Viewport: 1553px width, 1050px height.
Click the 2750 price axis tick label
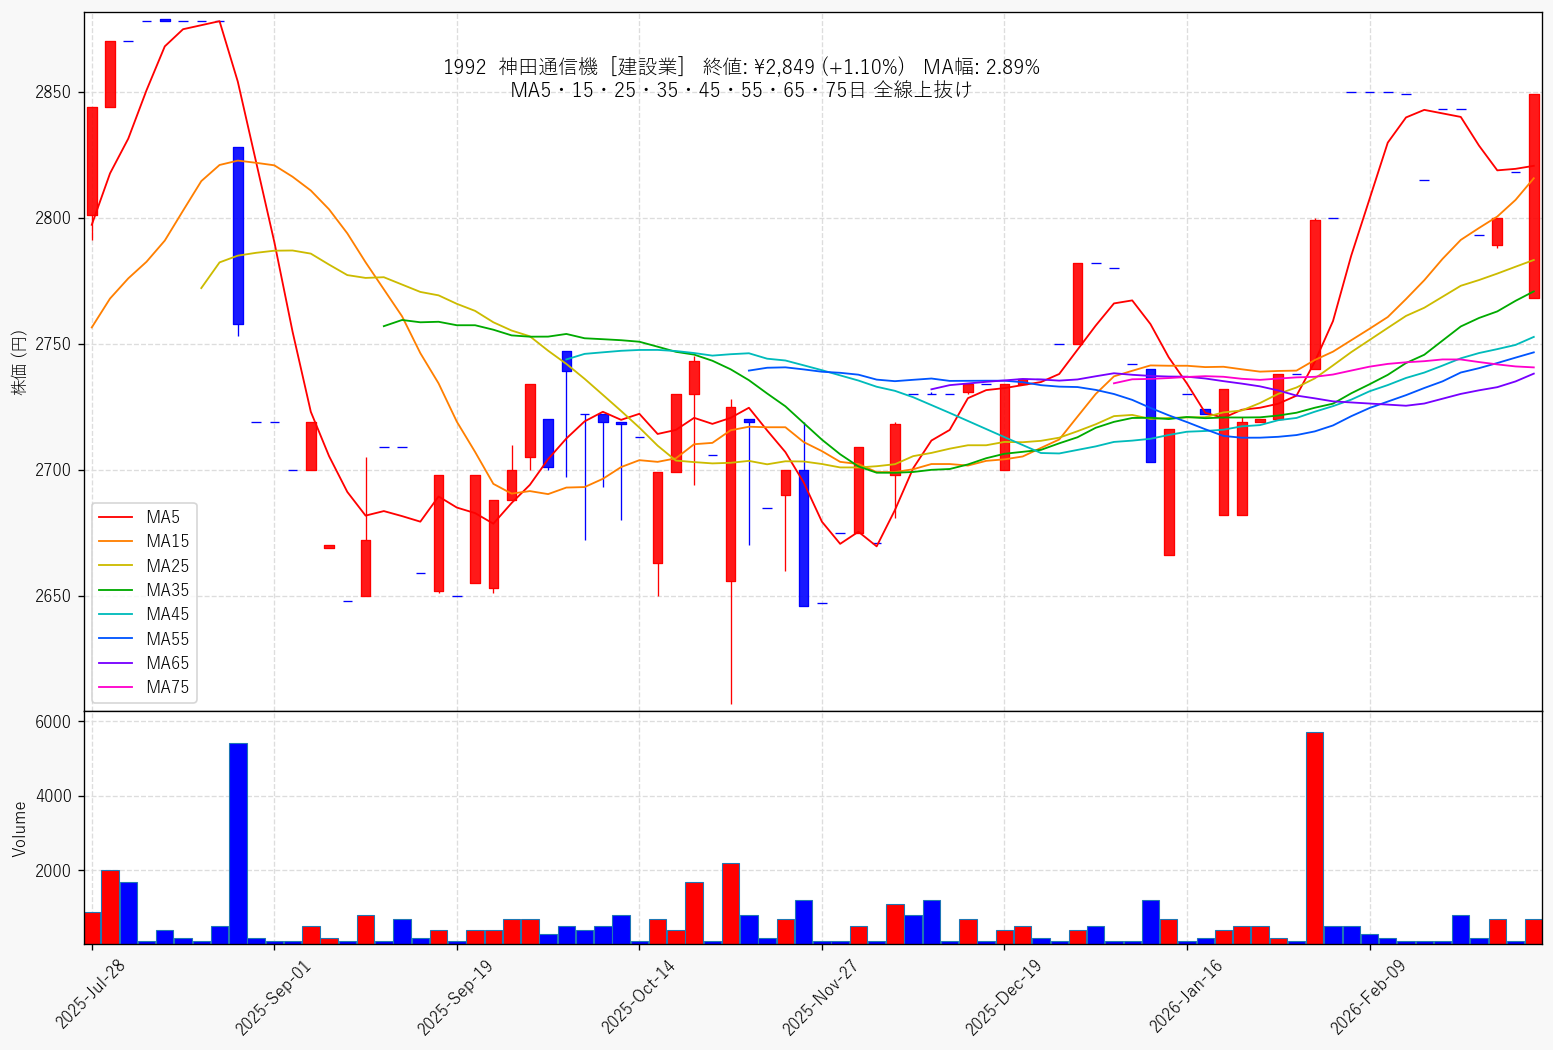pos(53,344)
